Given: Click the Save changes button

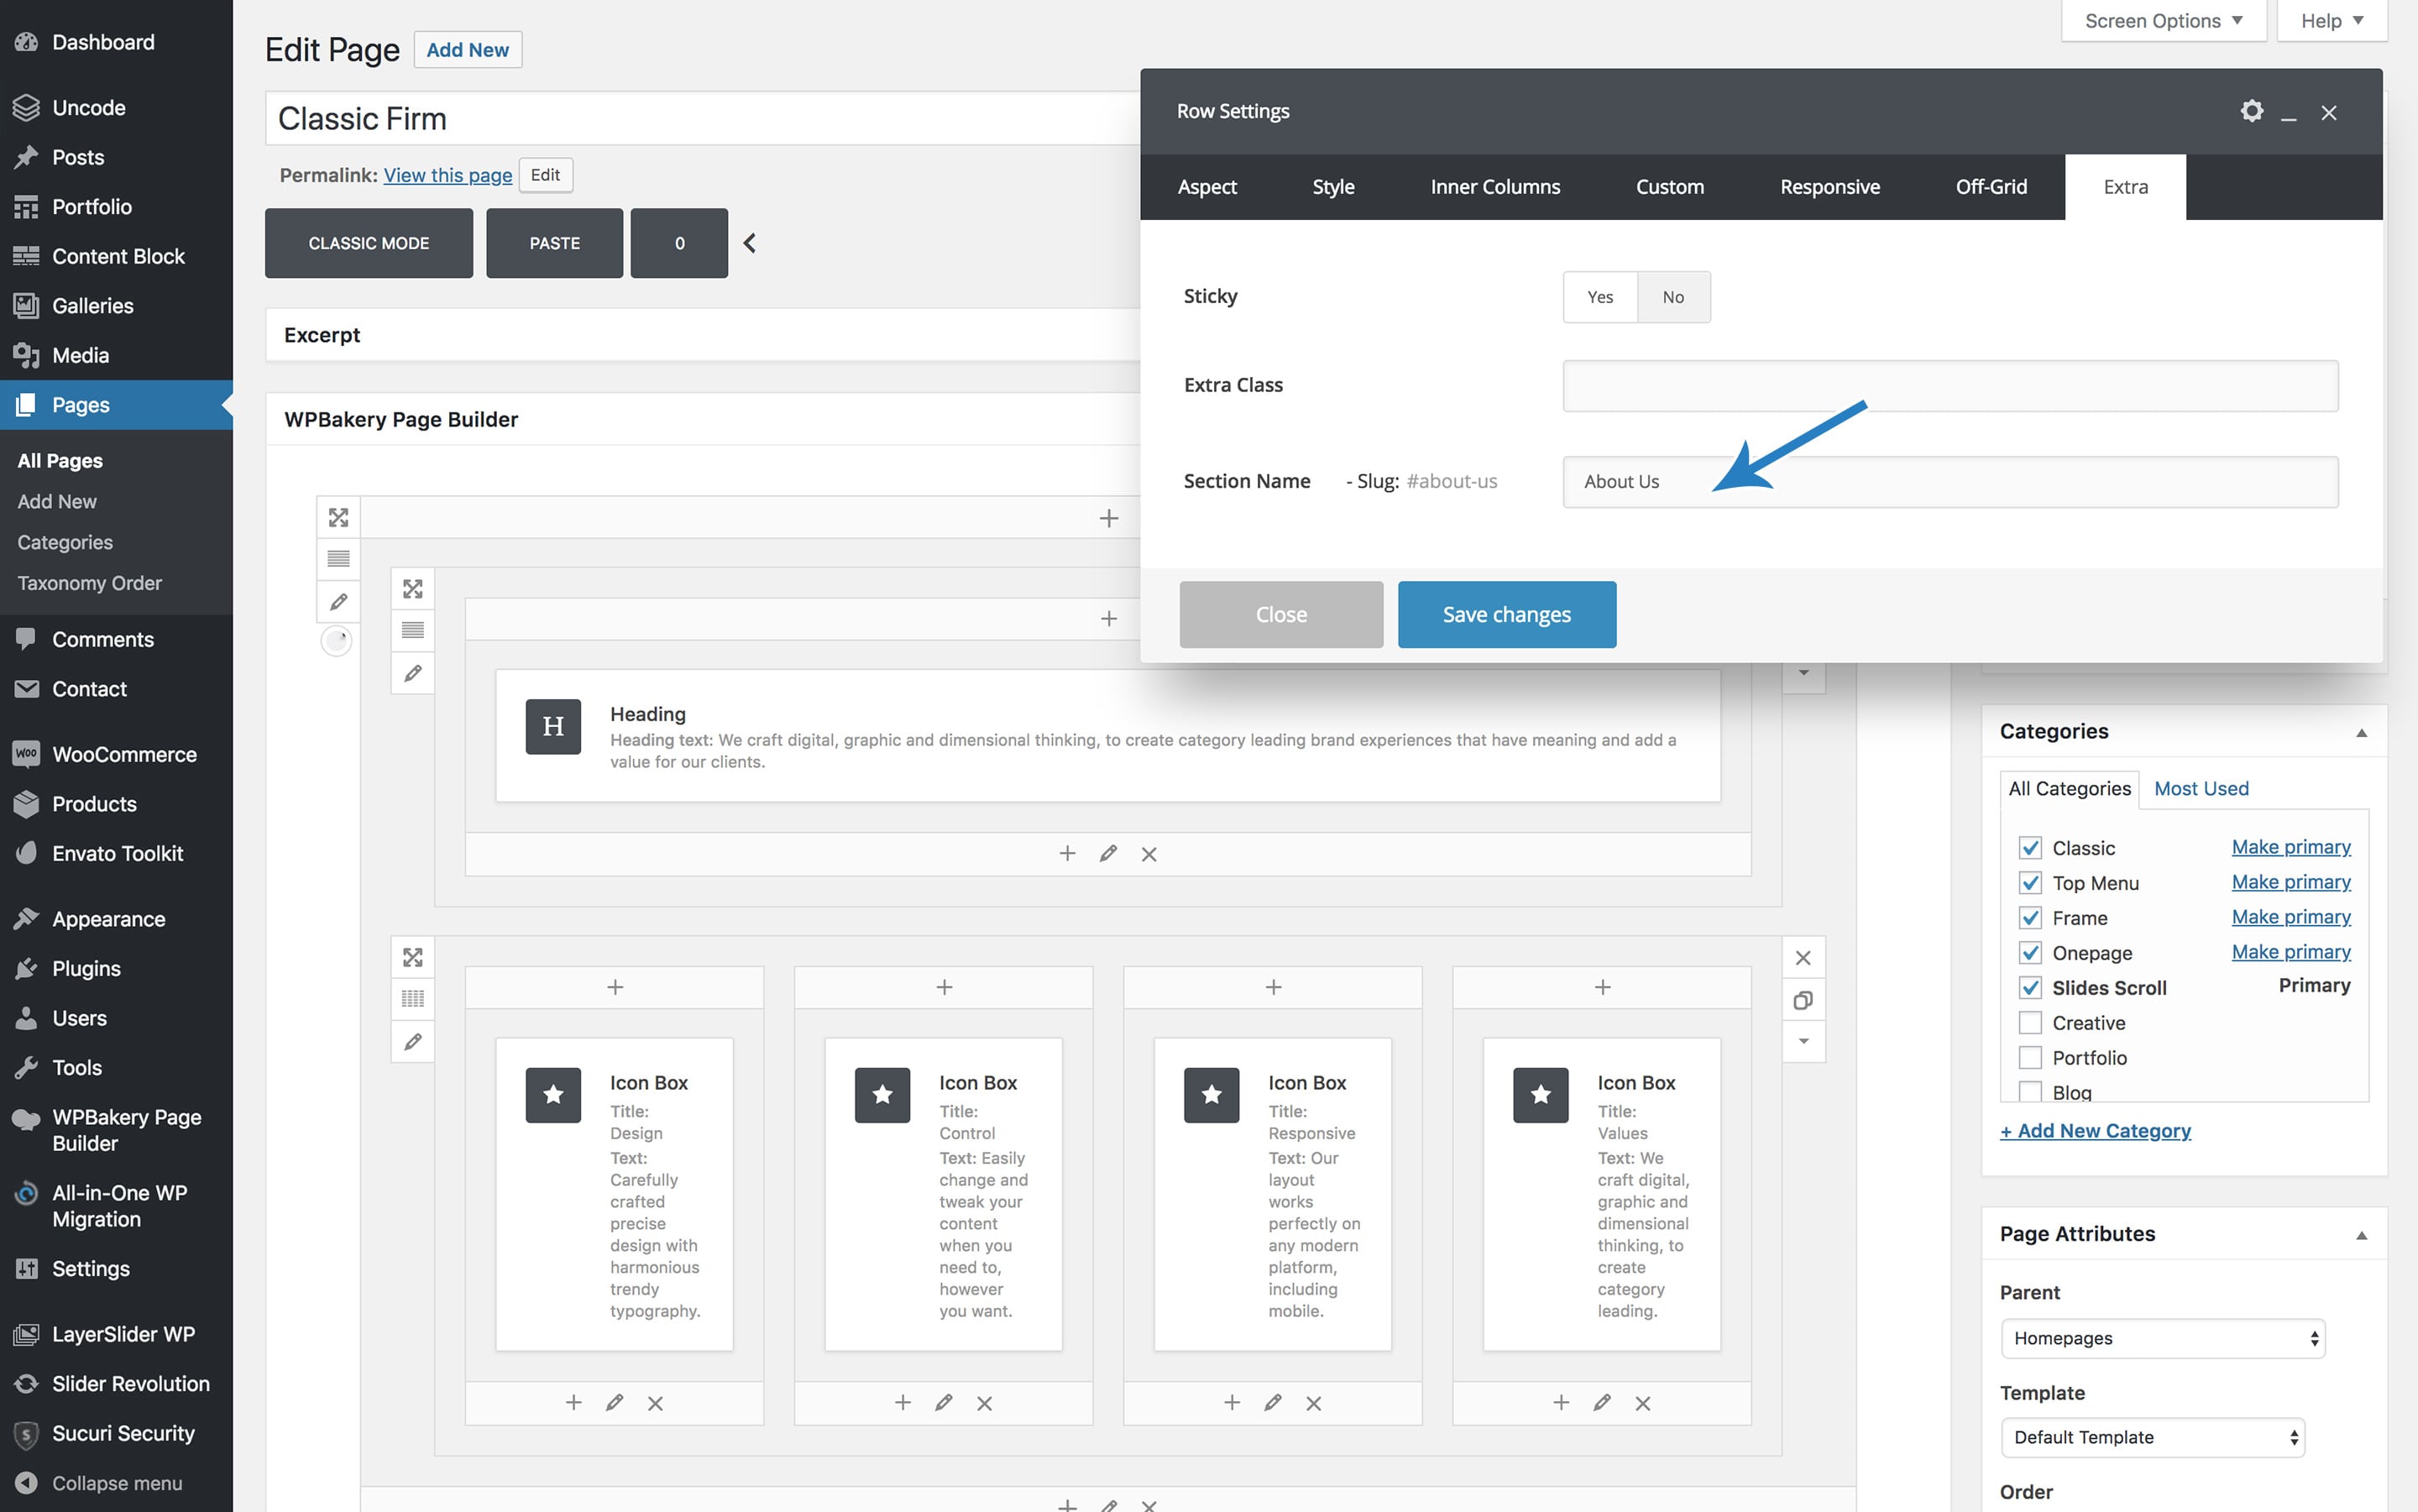Looking at the screenshot, I should coord(1506,614).
